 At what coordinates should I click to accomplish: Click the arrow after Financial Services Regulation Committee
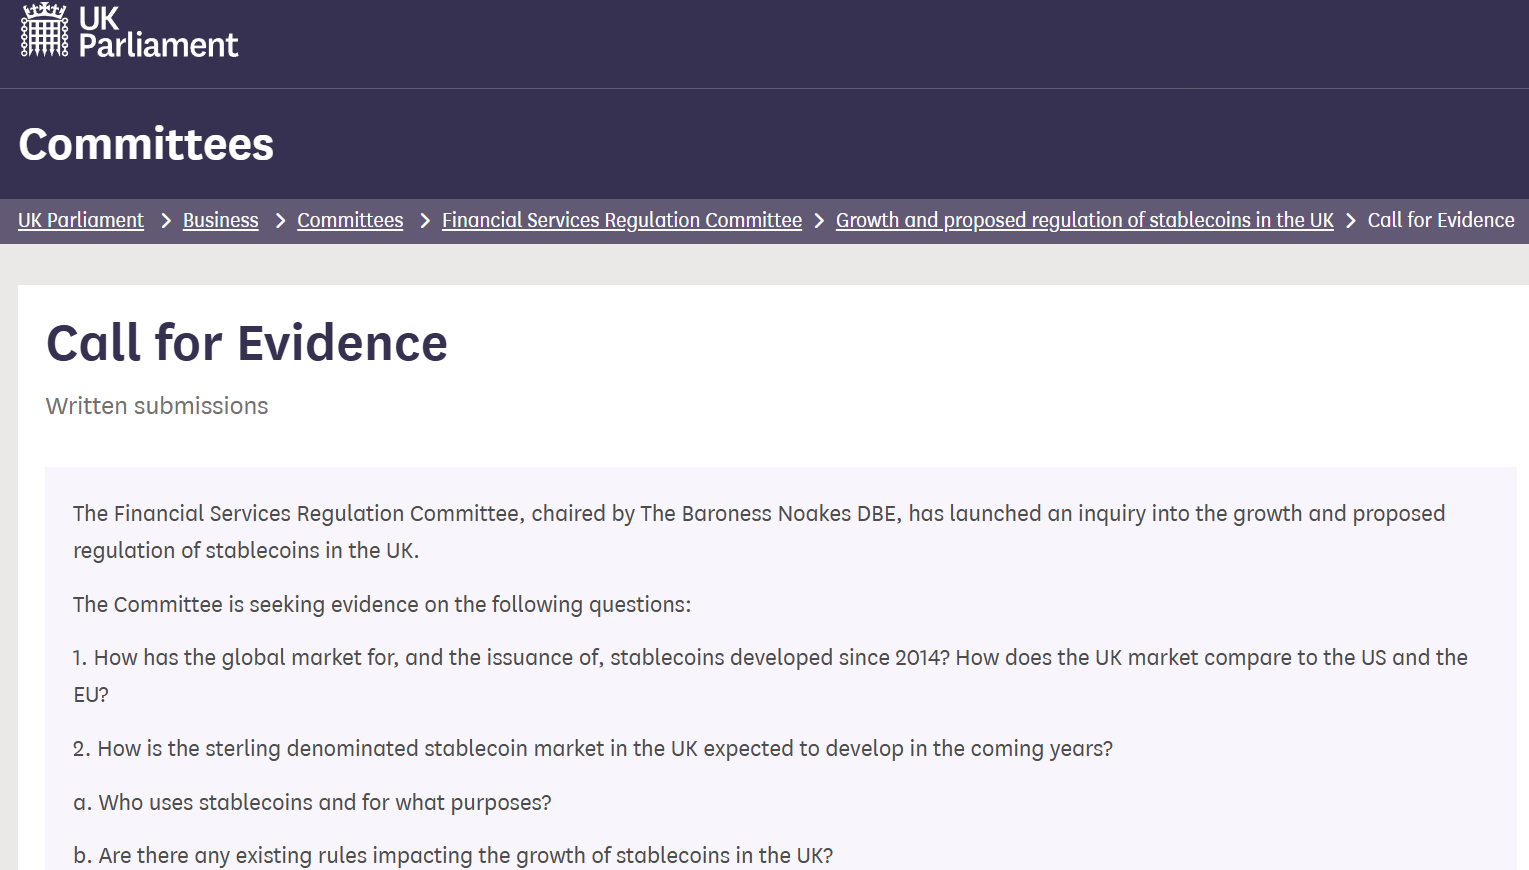pos(819,221)
